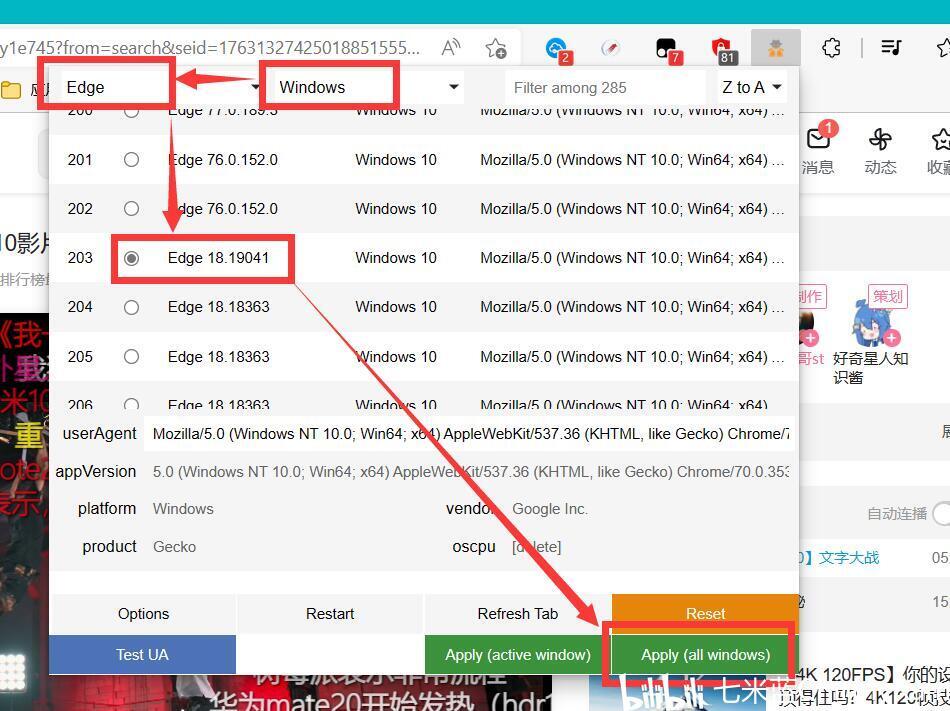Click the blue Test UA button
Screen dimensions: 950x711
click(142, 655)
